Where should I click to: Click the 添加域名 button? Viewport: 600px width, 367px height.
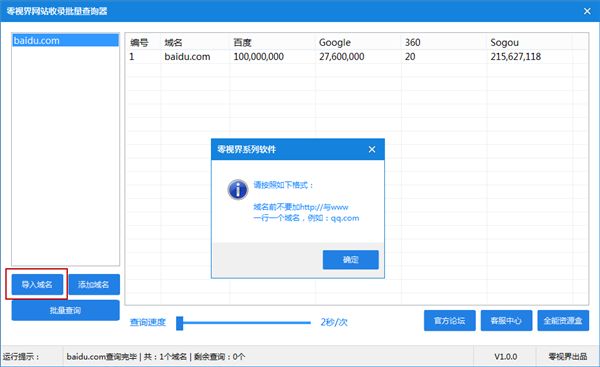[94, 284]
